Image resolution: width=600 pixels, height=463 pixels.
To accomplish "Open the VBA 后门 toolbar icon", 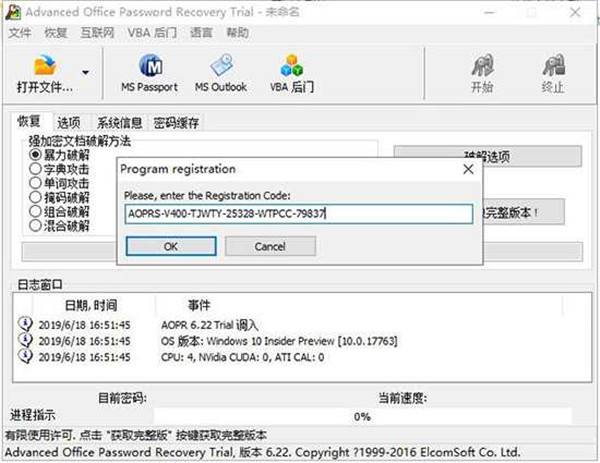I will tap(292, 66).
